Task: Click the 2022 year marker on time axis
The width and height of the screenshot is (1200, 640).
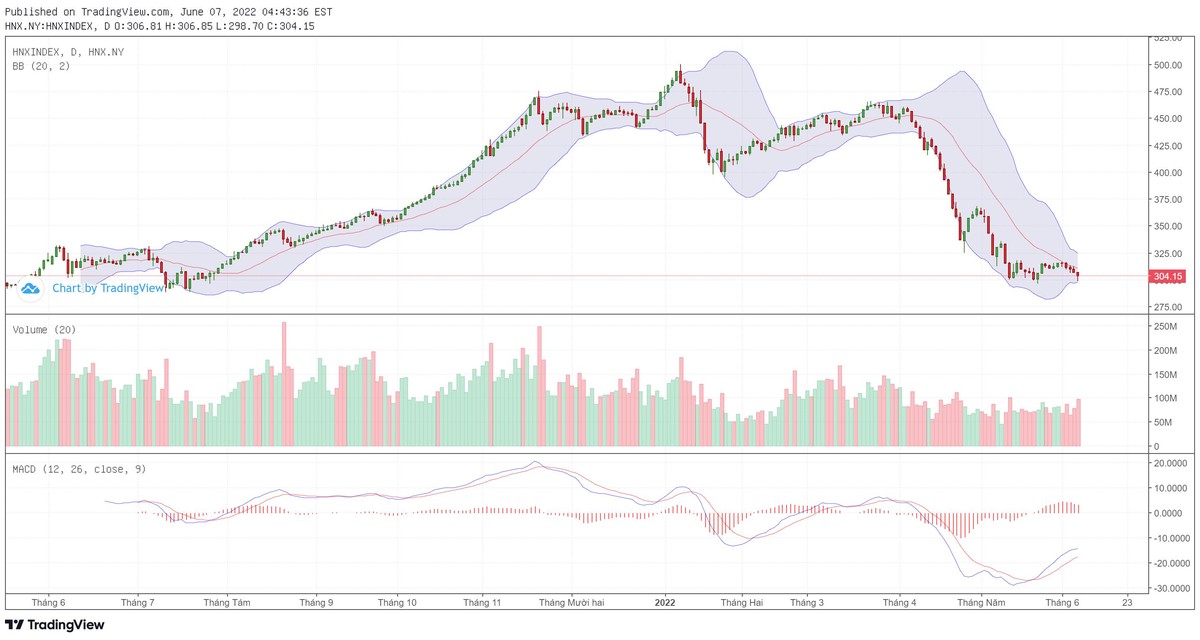Action: pyautogui.click(x=666, y=603)
